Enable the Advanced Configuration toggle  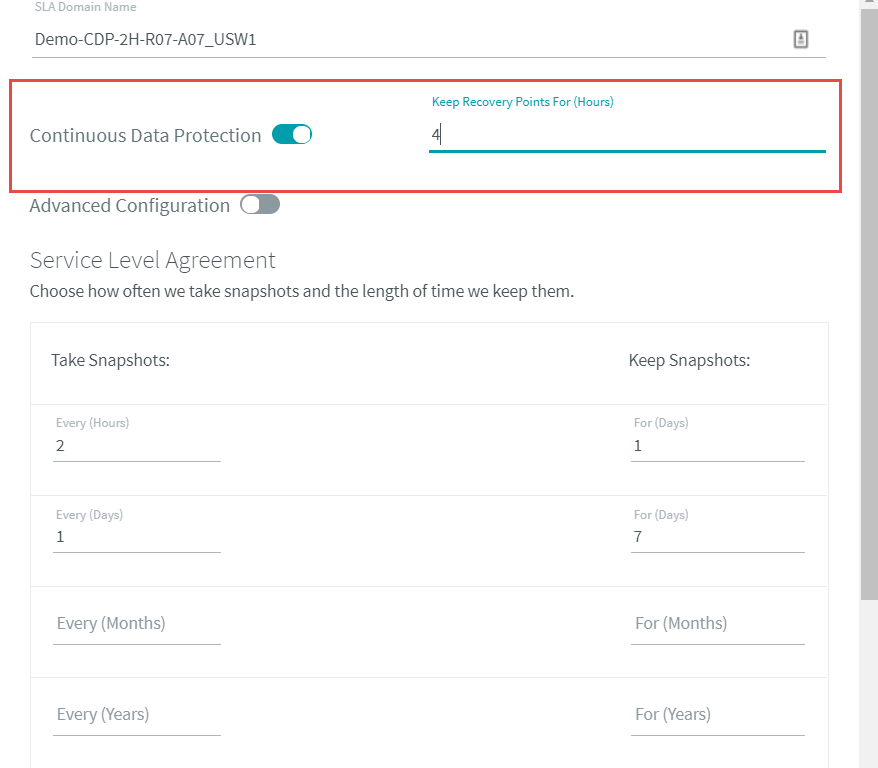pyautogui.click(x=260, y=204)
